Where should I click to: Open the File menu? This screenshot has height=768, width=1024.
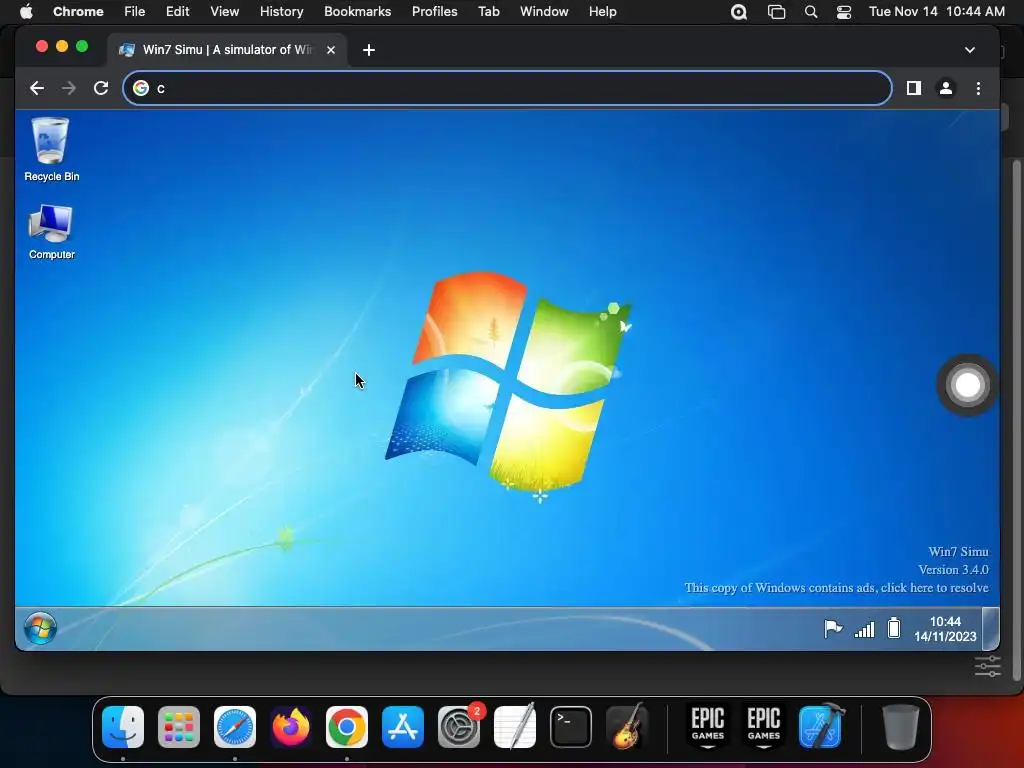135,12
